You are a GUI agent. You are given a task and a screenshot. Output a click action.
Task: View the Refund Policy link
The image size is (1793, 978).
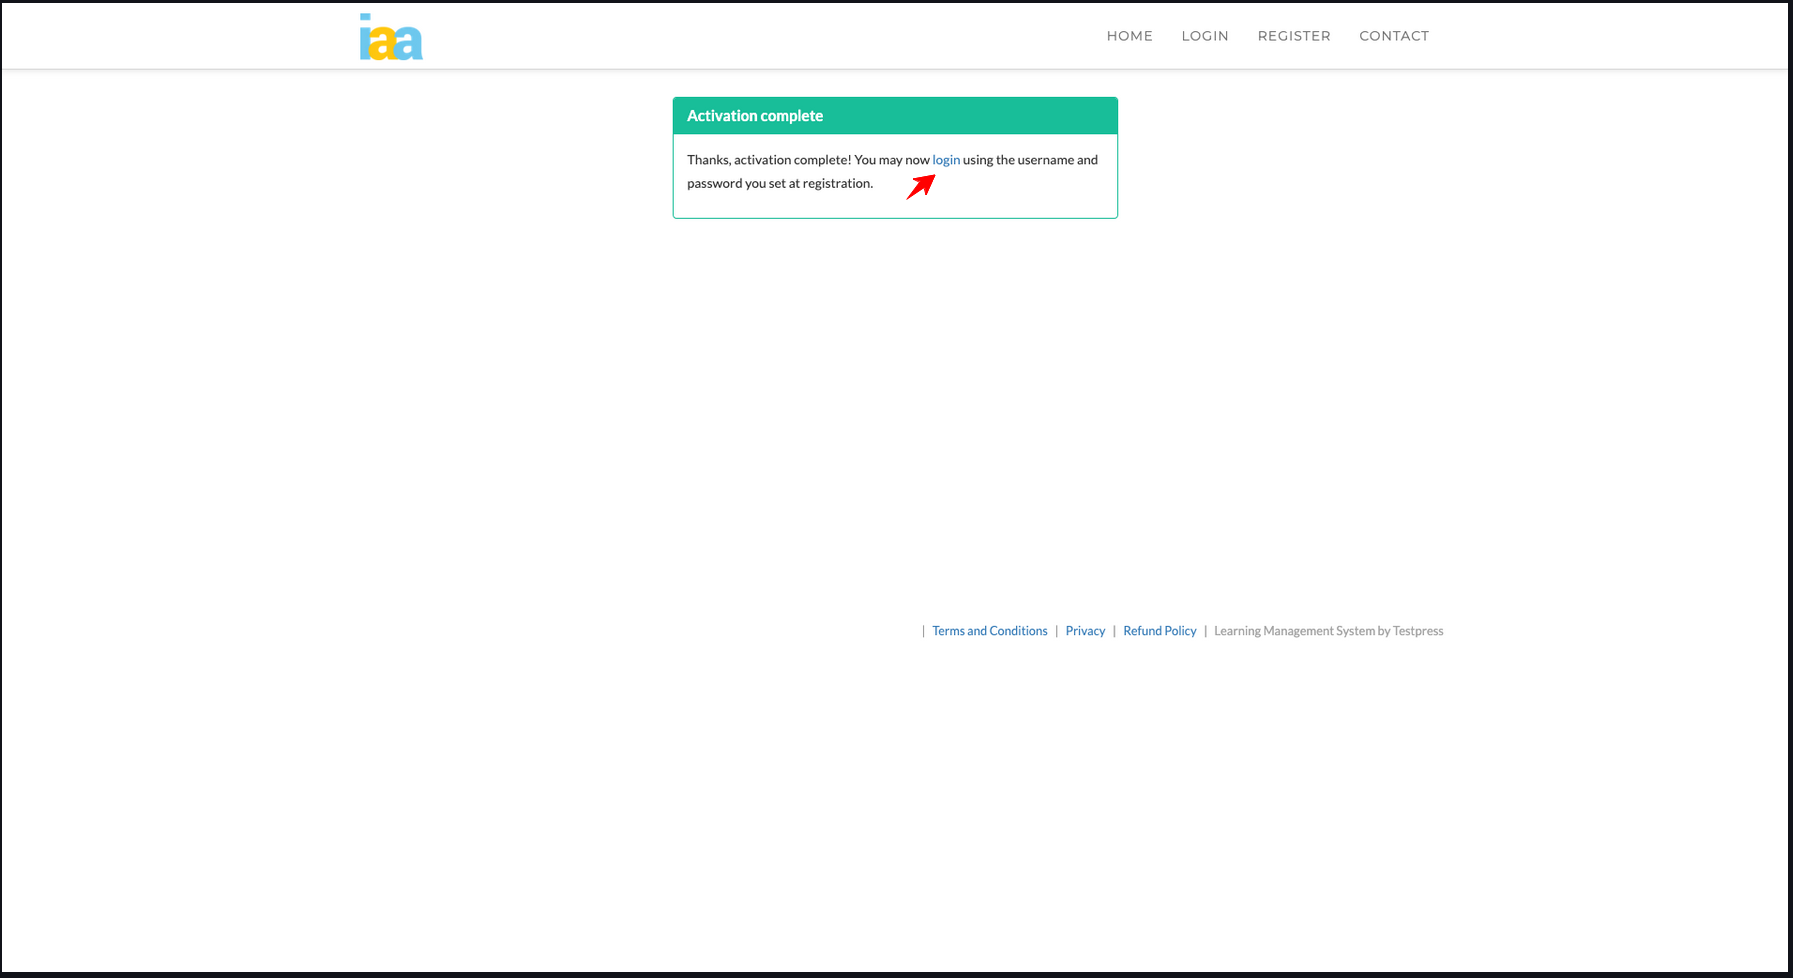[1159, 631]
